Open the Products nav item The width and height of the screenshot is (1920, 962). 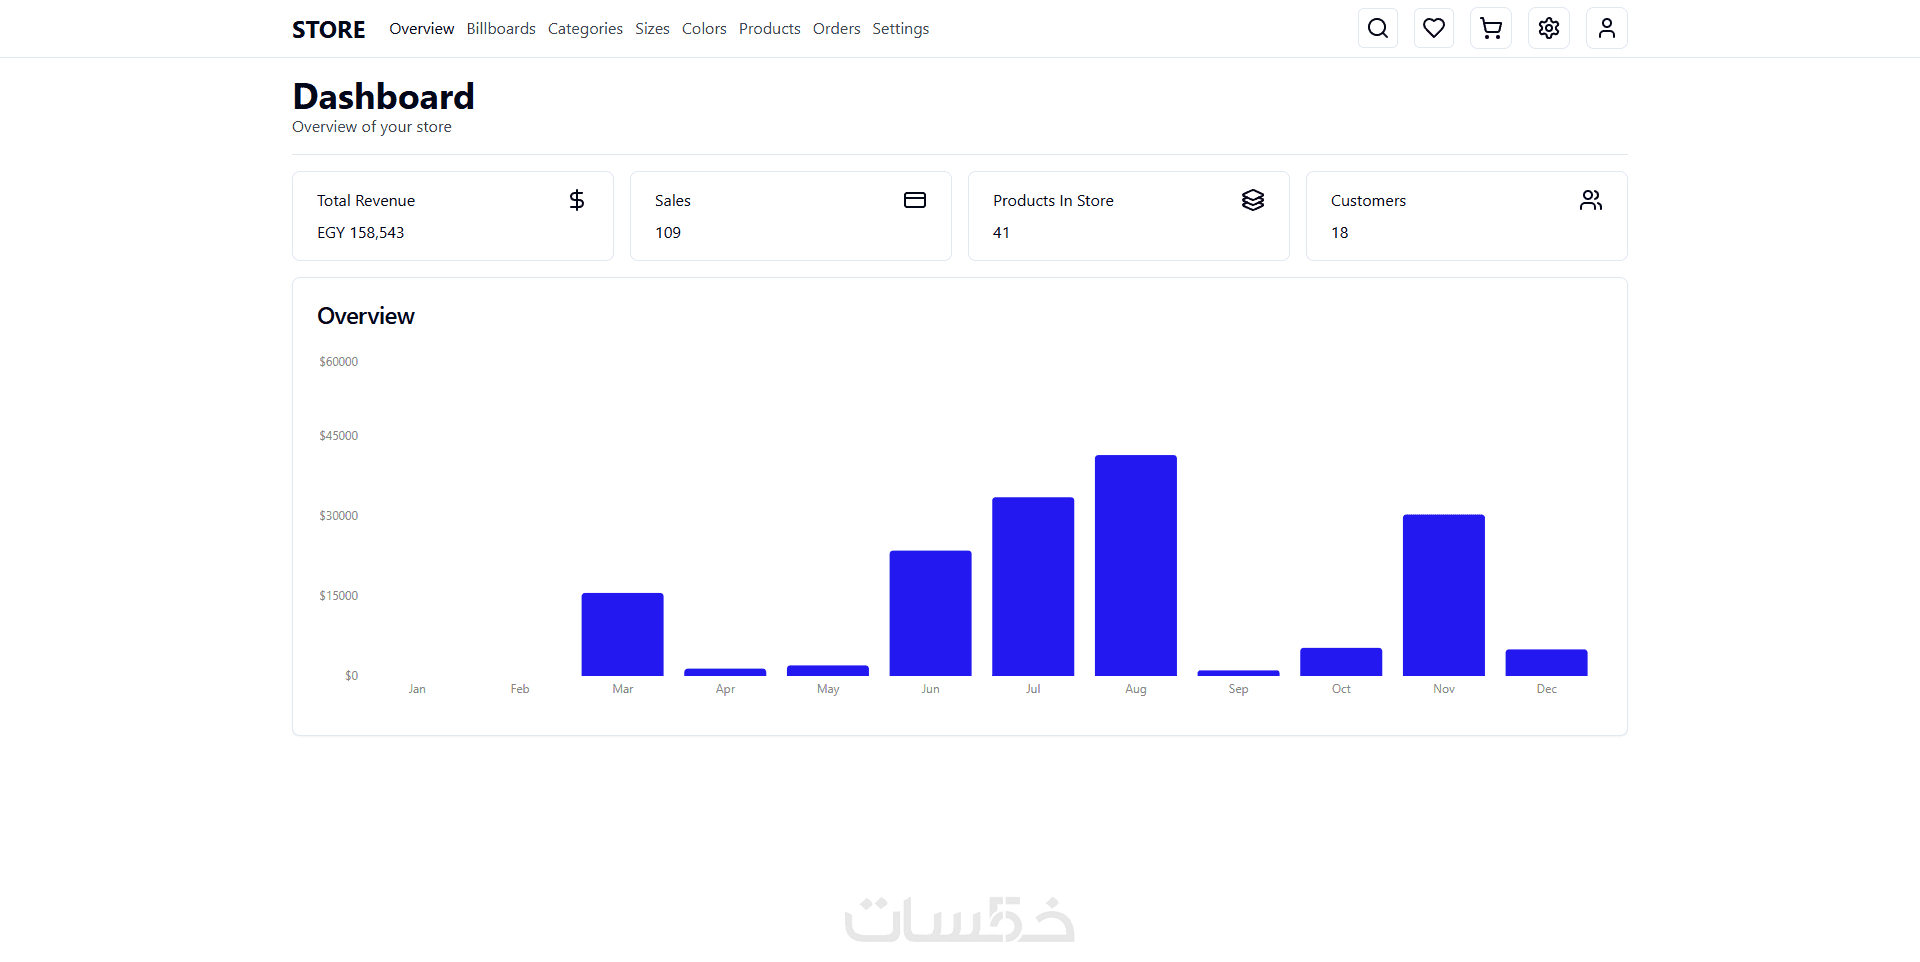click(x=770, y=29)
